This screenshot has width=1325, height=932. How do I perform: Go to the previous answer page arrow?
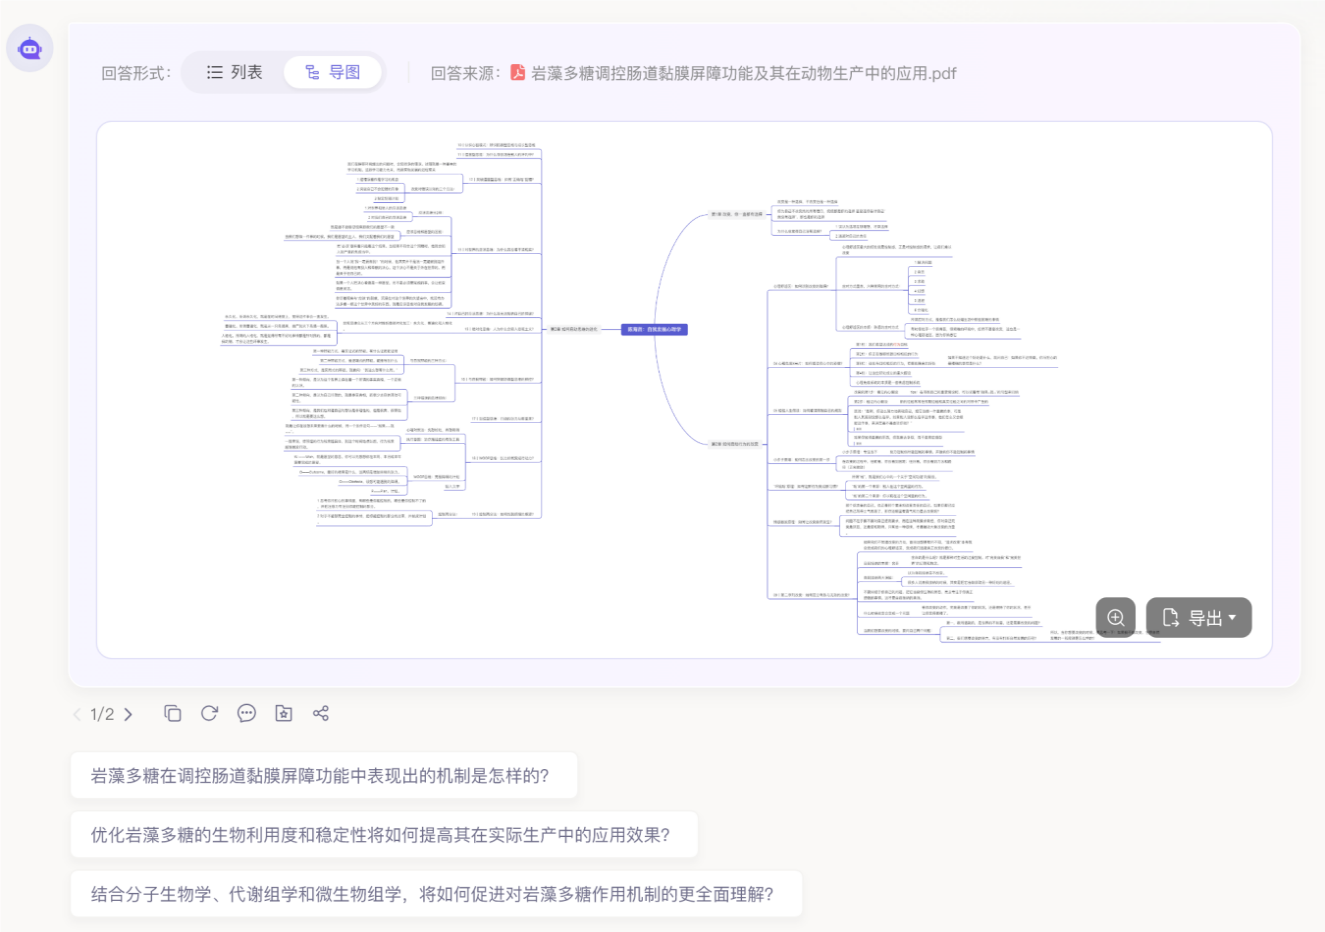click(x=77, y=714)
